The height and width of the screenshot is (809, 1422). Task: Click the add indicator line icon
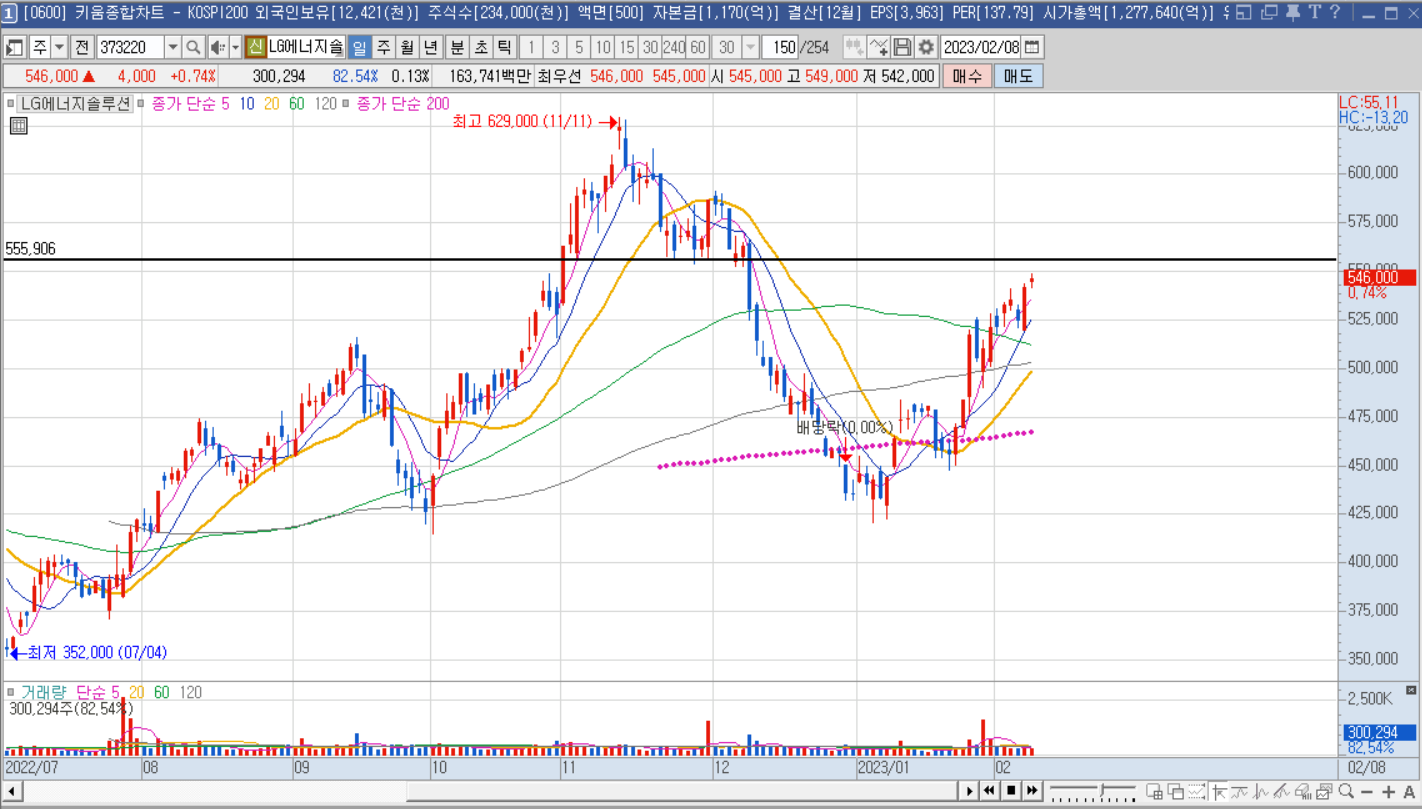878,47
